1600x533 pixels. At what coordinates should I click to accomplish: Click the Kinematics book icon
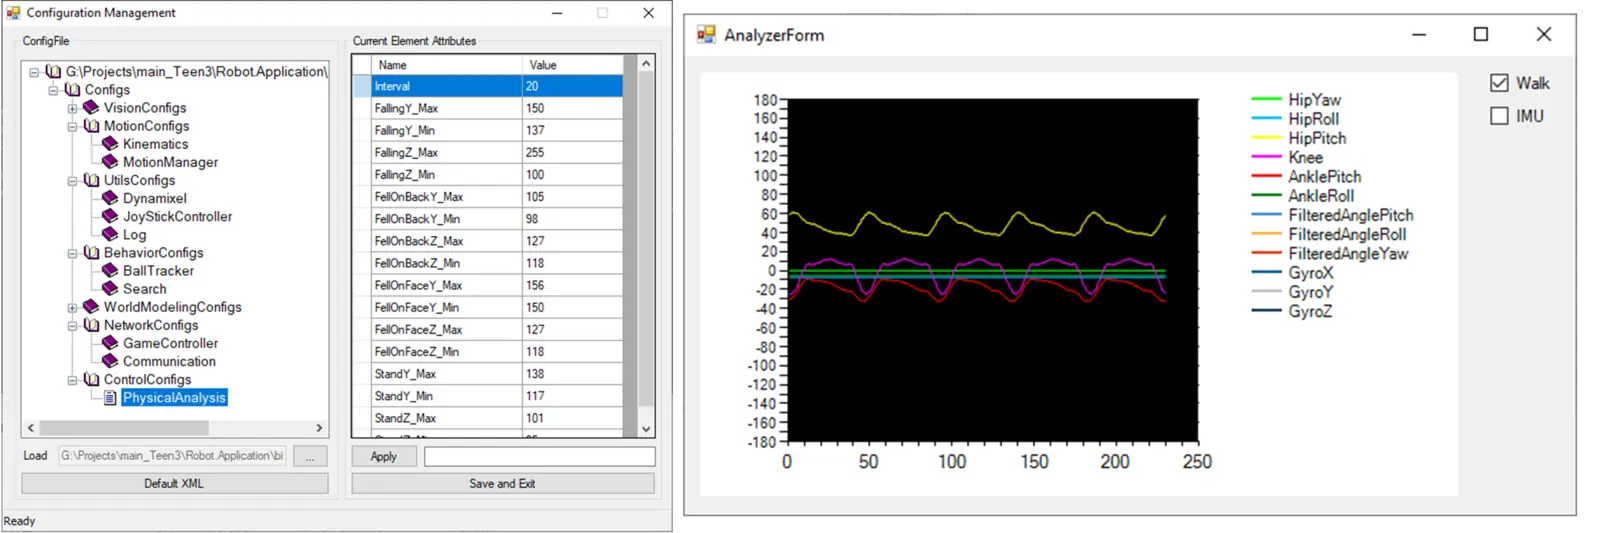(110, 143)
